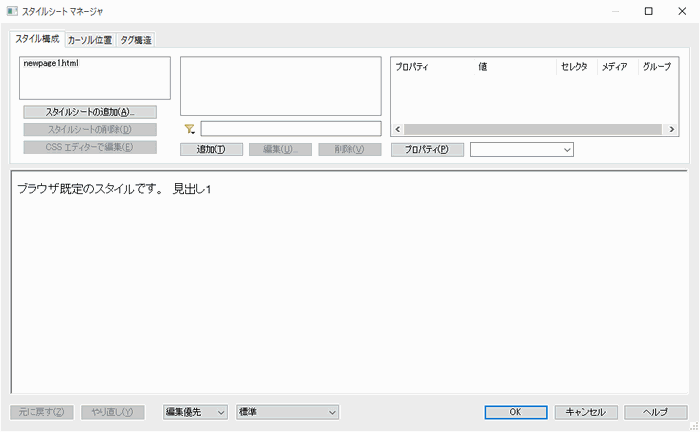Viewport: 700px width, 432px height.
Task: Click the スタイルシートの追加 button
Action: pyautogui.click(x=90, y=112)
